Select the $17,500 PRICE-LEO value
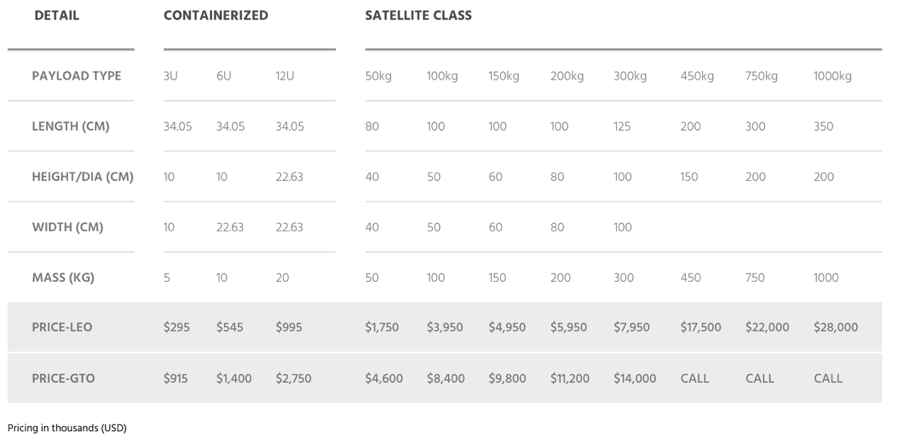 coord(701,327)
